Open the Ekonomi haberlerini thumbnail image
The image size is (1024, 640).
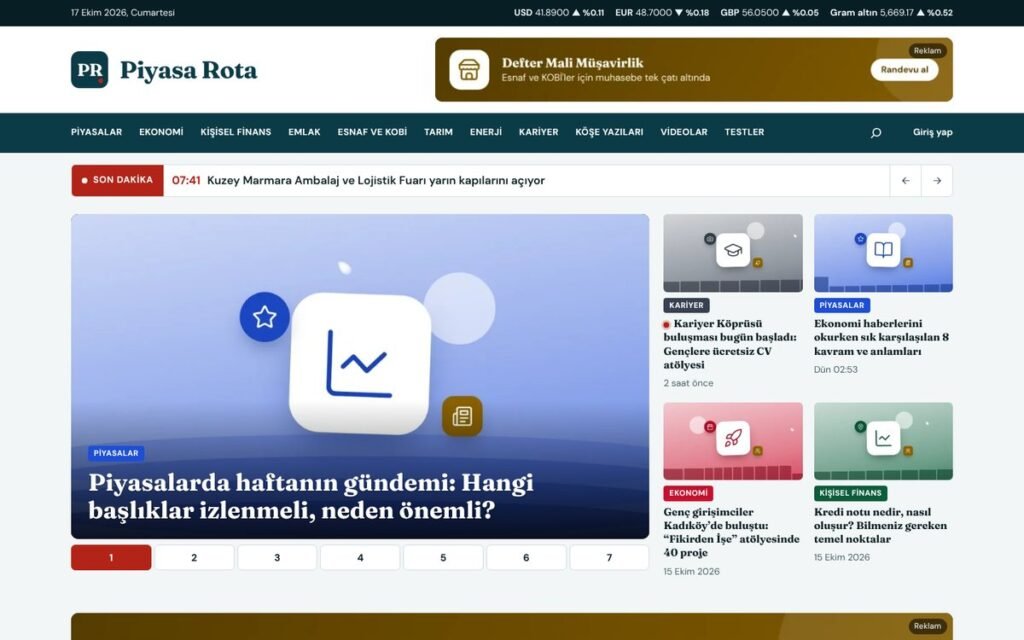tap(883, 253)
